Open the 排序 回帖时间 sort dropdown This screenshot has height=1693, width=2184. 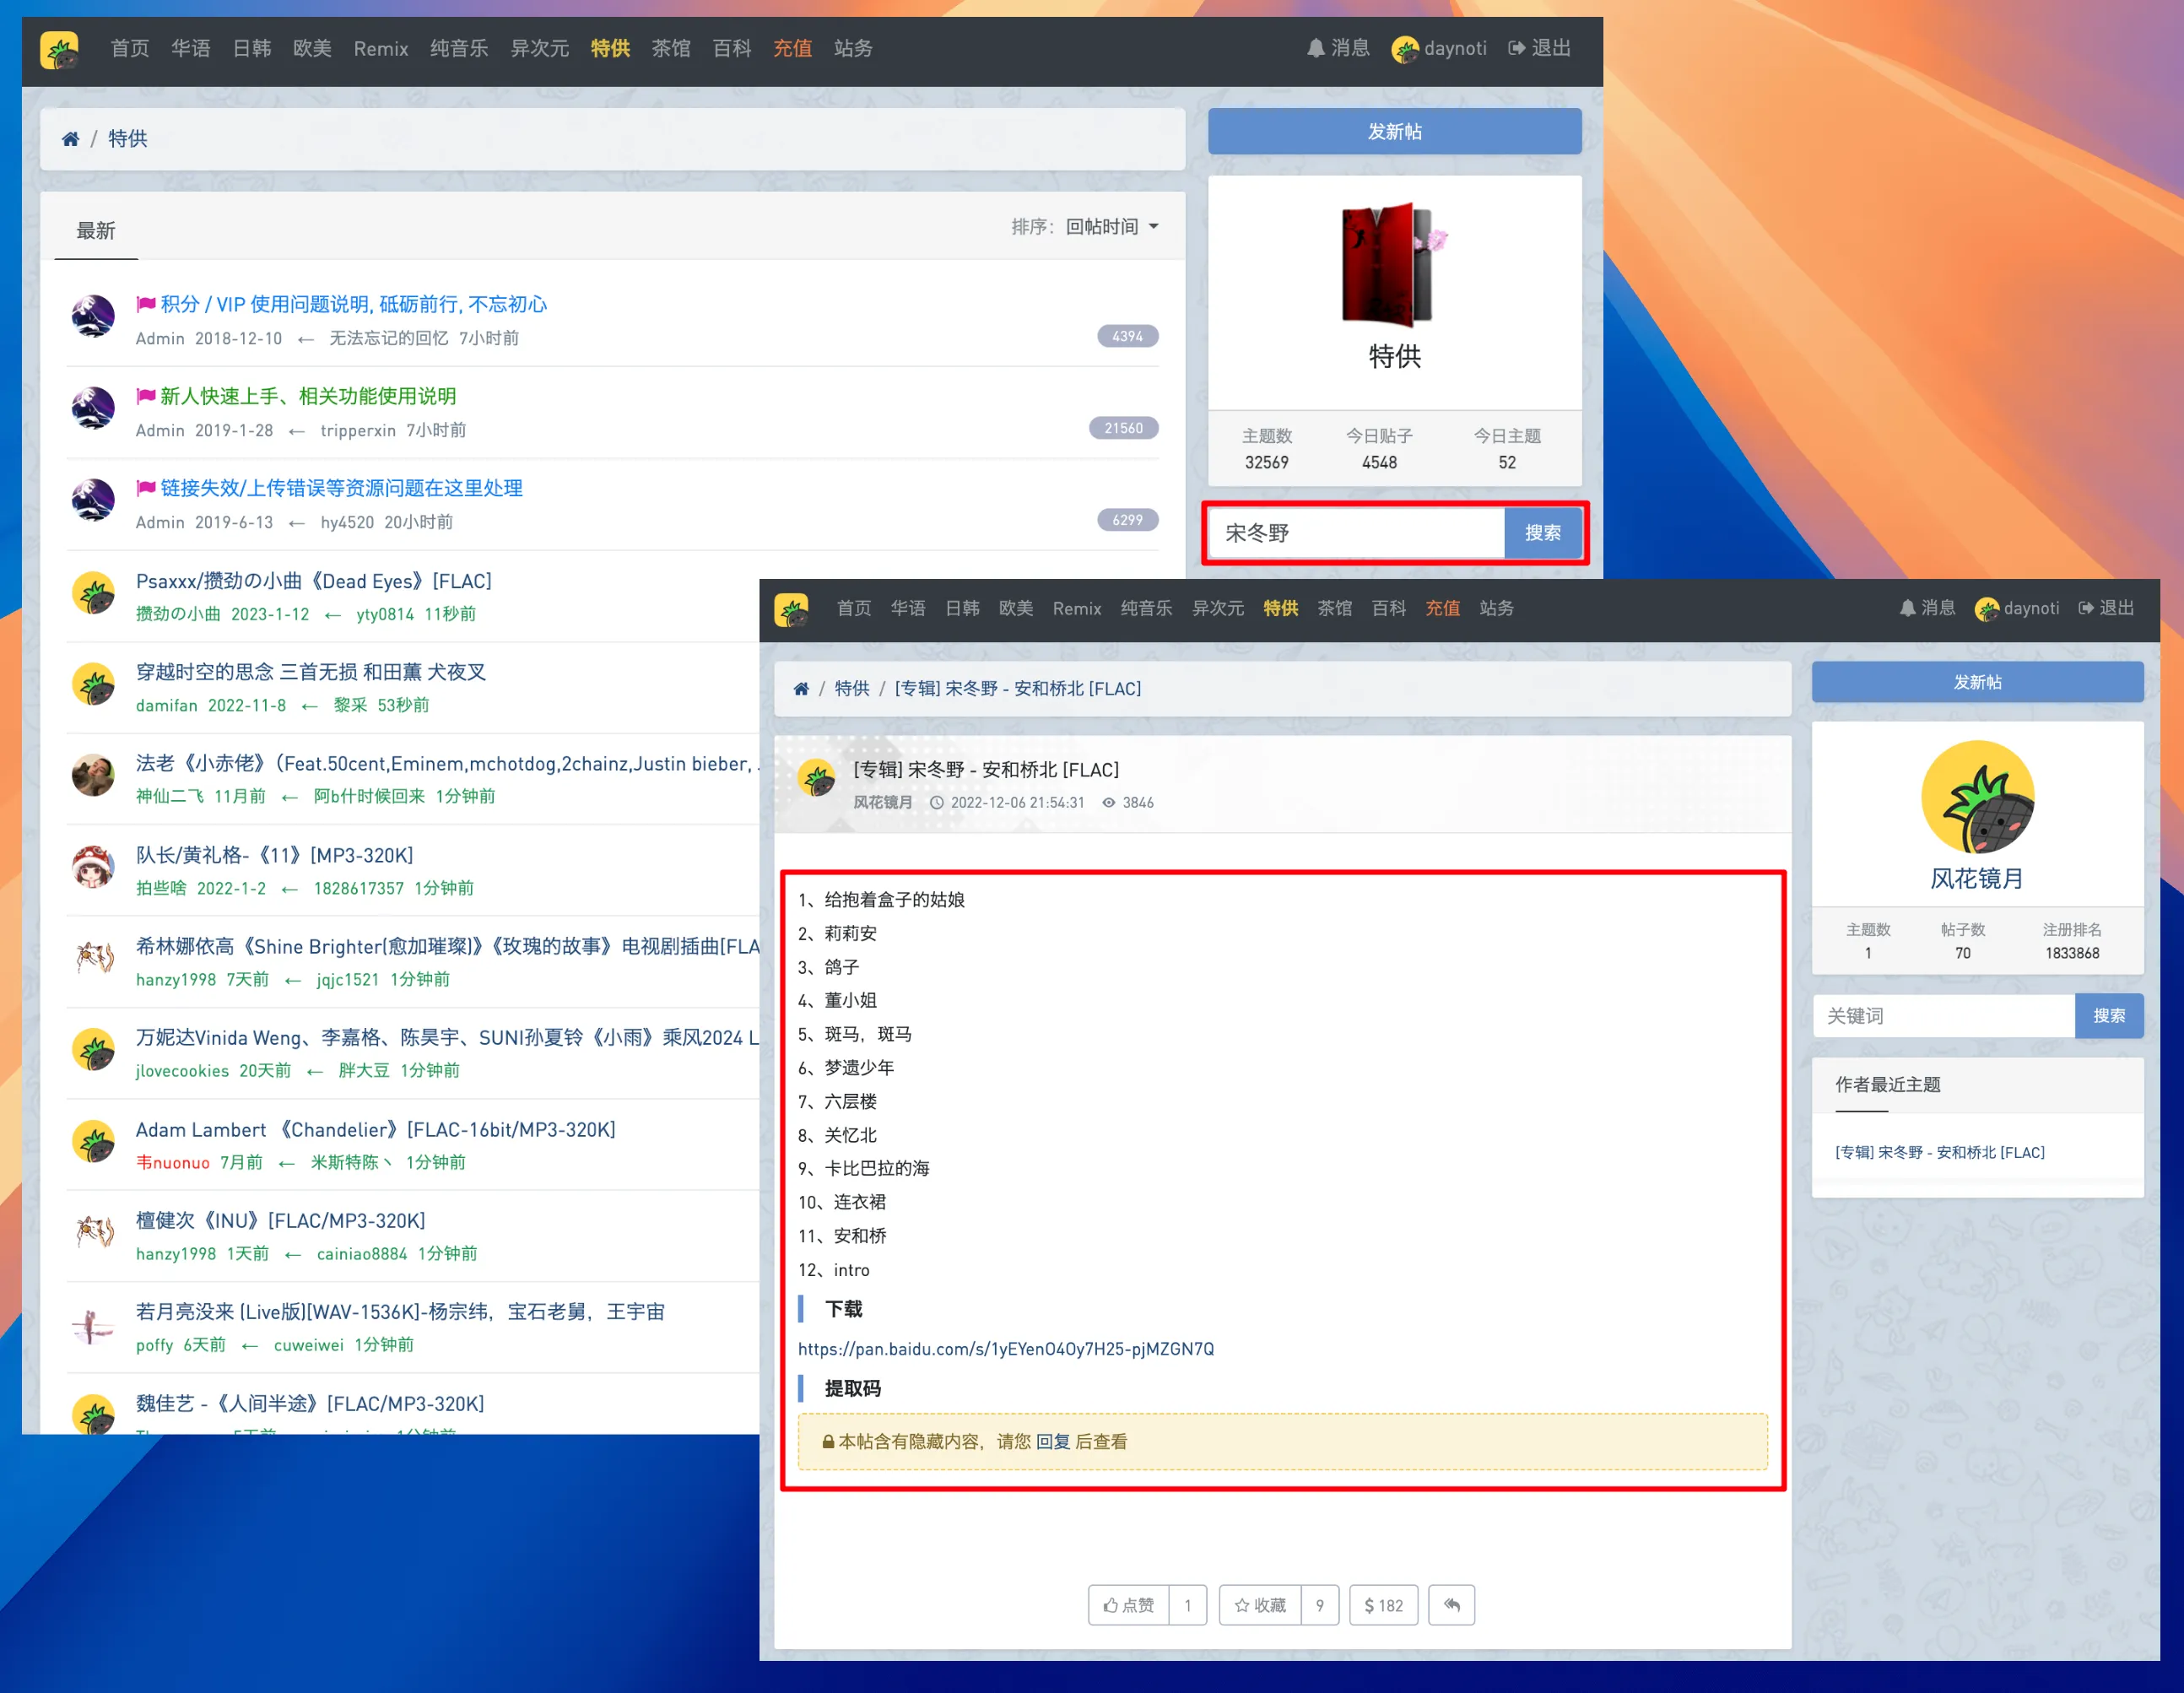(1112, 227)
